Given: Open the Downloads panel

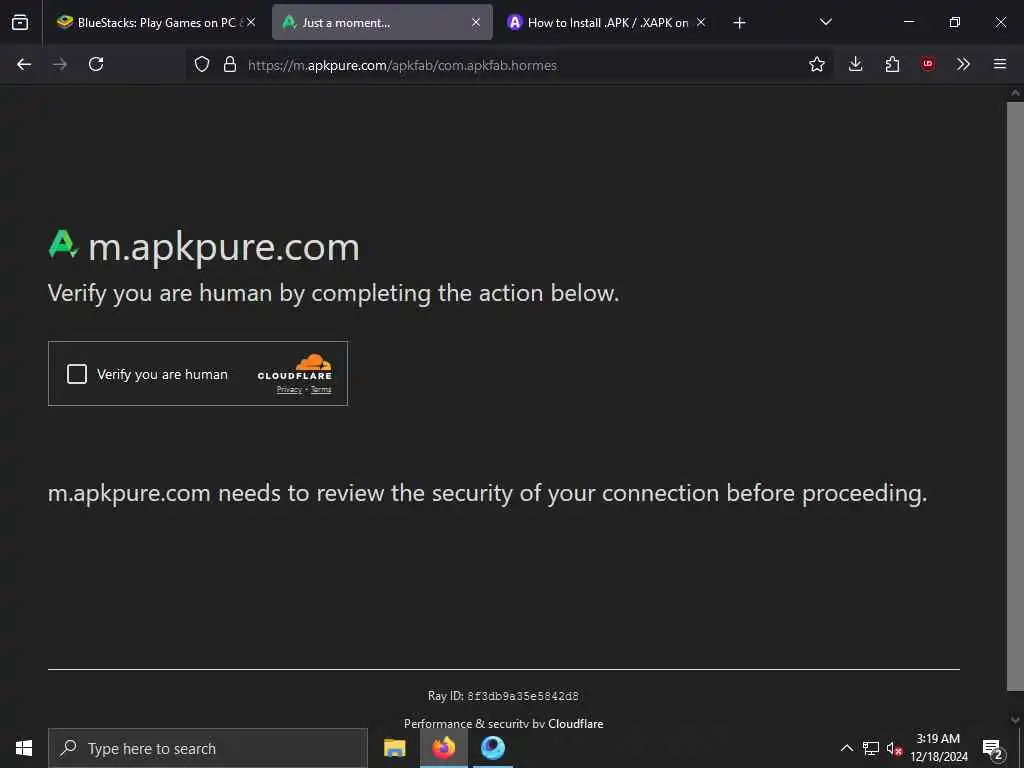Looking at the screenshot, I should (x=856, y=64).
